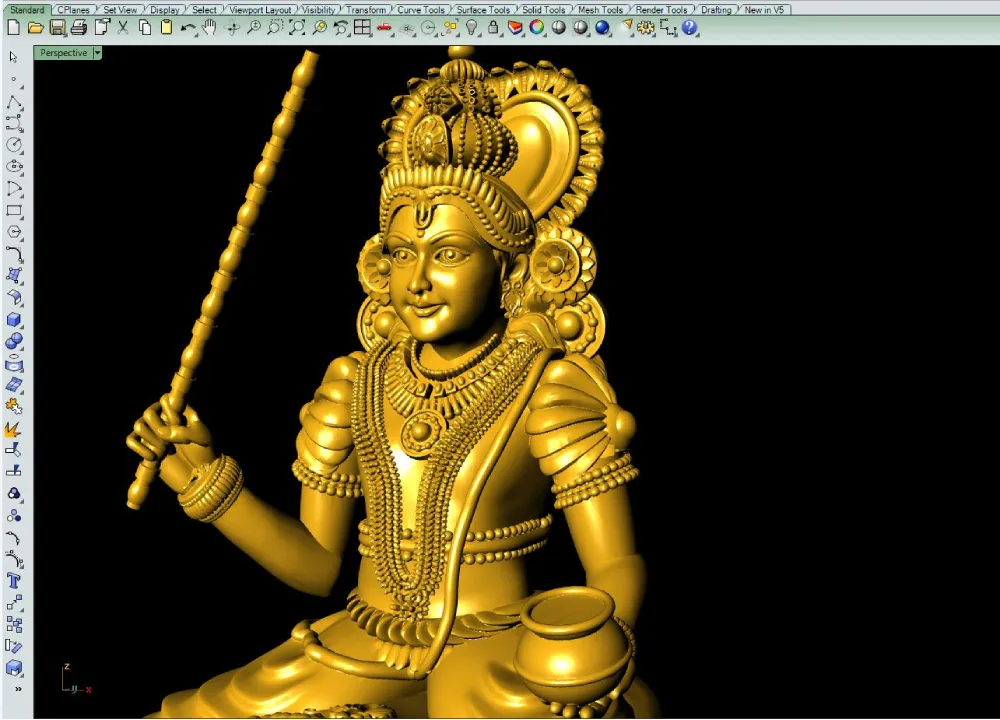Select the Pan hand tool
Screen dimensions: 1000x720
pos(210,27)
